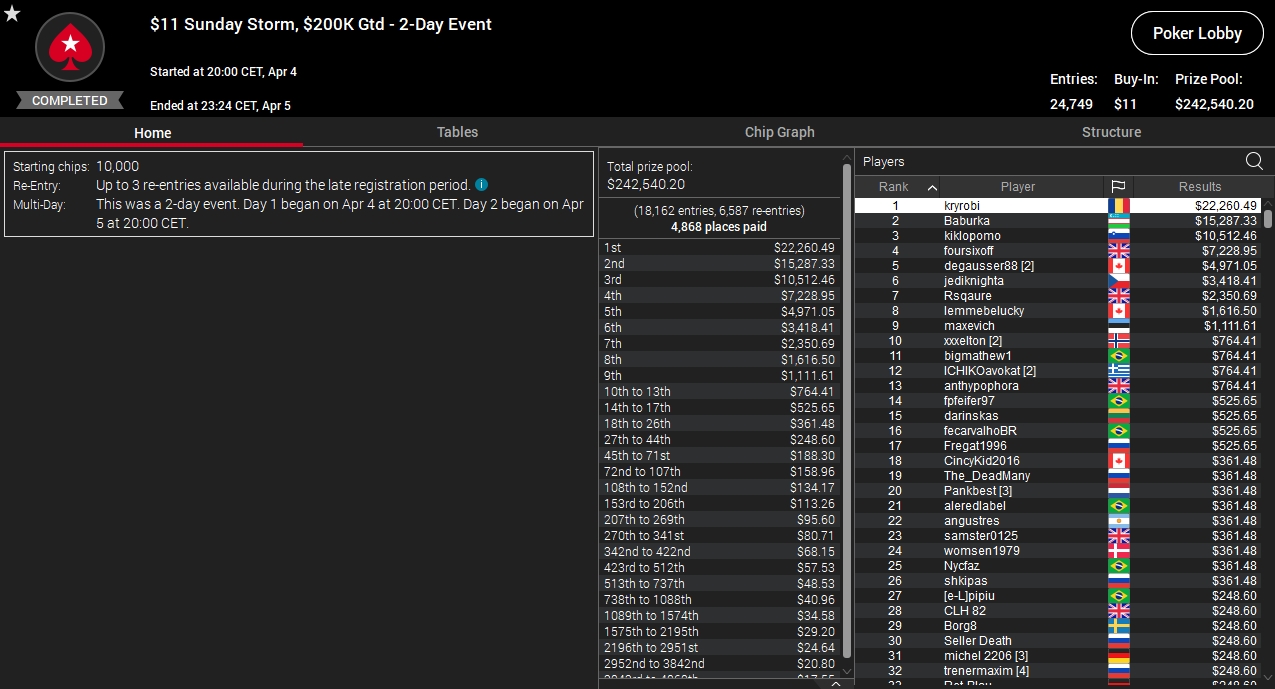1275x689 pixels.
Task: Click the flag icon beside kryrobi
Action: pyautogui.click(x=1118, y=206)
